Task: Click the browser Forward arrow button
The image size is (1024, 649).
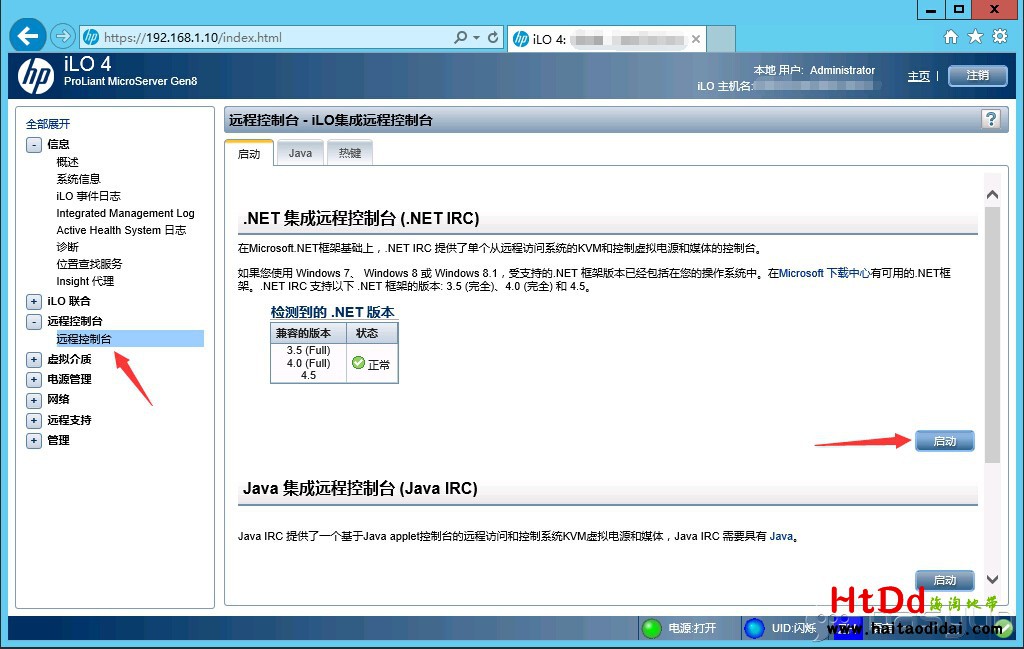Action: (x=63, y=36)
